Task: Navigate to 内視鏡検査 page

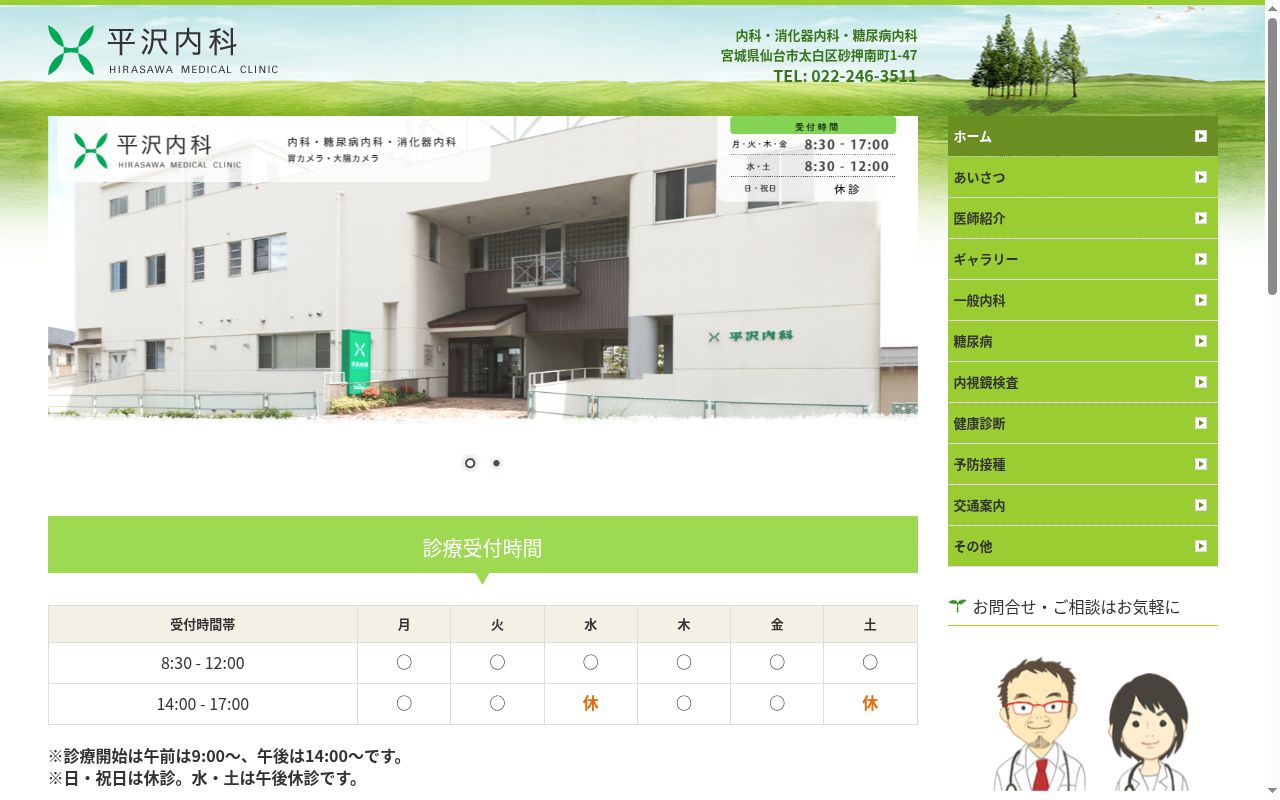Action: [x=1083, y=382]
